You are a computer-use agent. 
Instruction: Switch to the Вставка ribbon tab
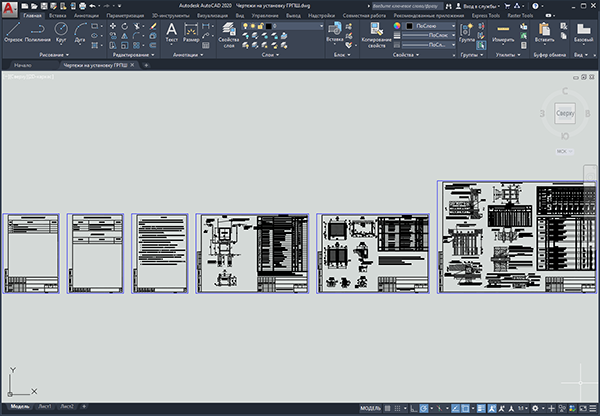point(57,16)
